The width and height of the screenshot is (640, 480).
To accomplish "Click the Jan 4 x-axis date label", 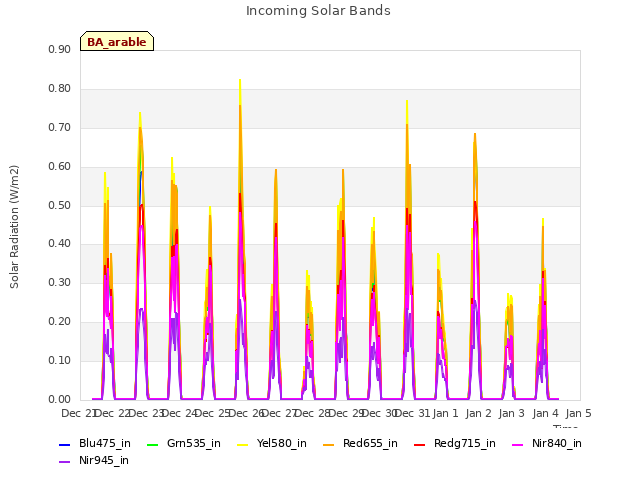I will 545,413.
